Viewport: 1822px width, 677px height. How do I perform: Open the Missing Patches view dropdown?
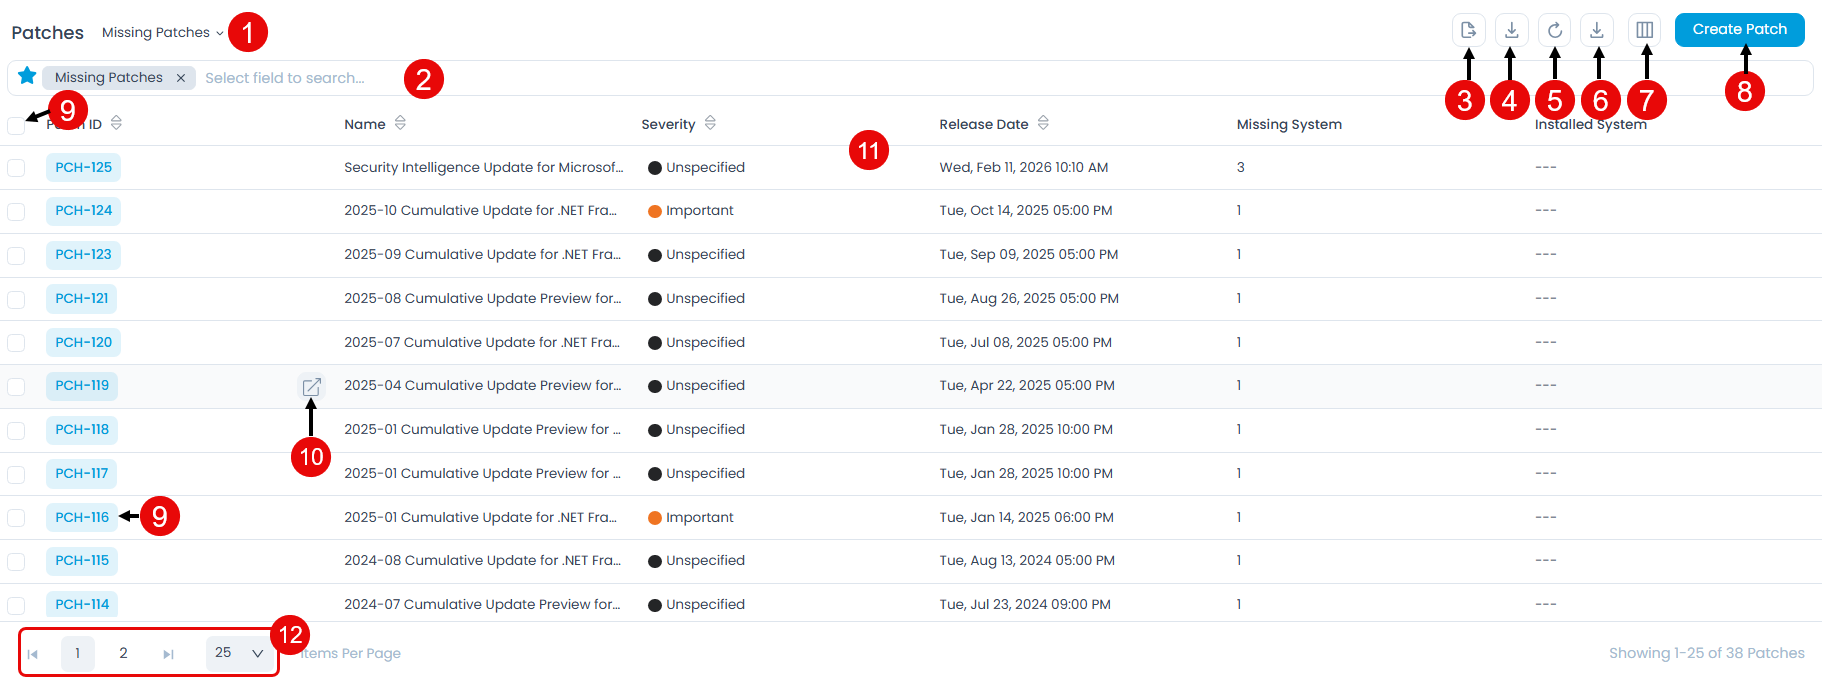coord(162,33)
